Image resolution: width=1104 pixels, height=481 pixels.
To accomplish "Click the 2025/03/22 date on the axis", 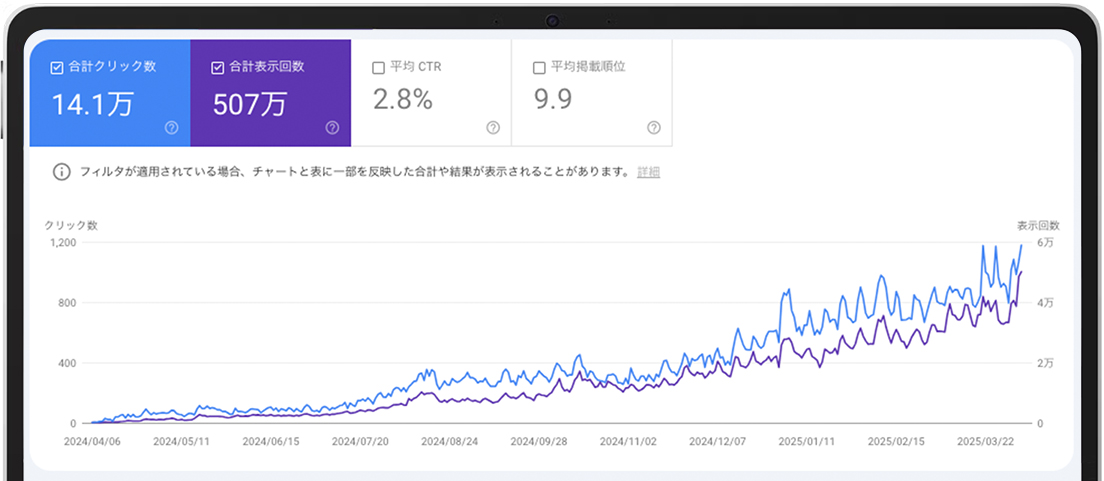I will click(985, 441).
